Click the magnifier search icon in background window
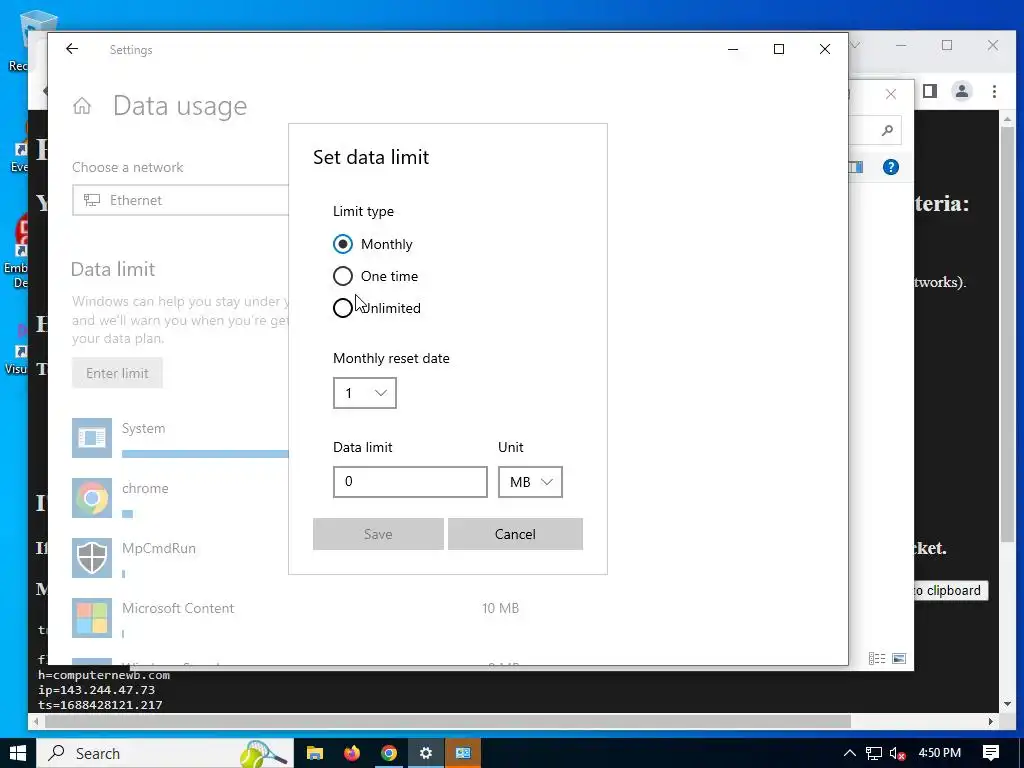The image size is (1024, 768). click(x=887, y=131)
